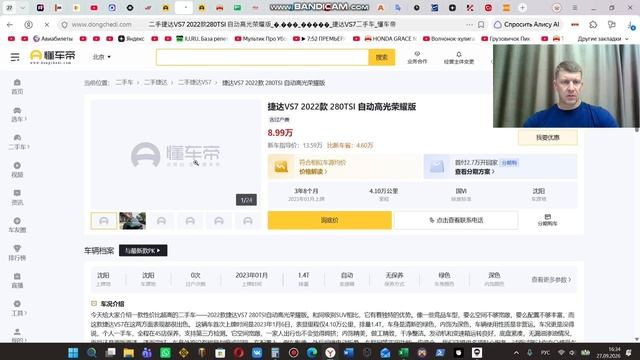Click the yellow 询底价 button

pos(330,220)
